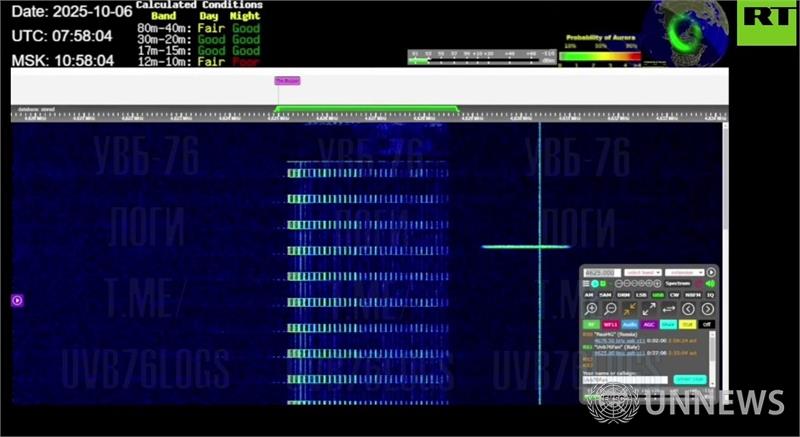The height and width of the screenshot is (437, 800).
Task: Click the zoom out magnifier icon
Action: click(x=610, y=309)
